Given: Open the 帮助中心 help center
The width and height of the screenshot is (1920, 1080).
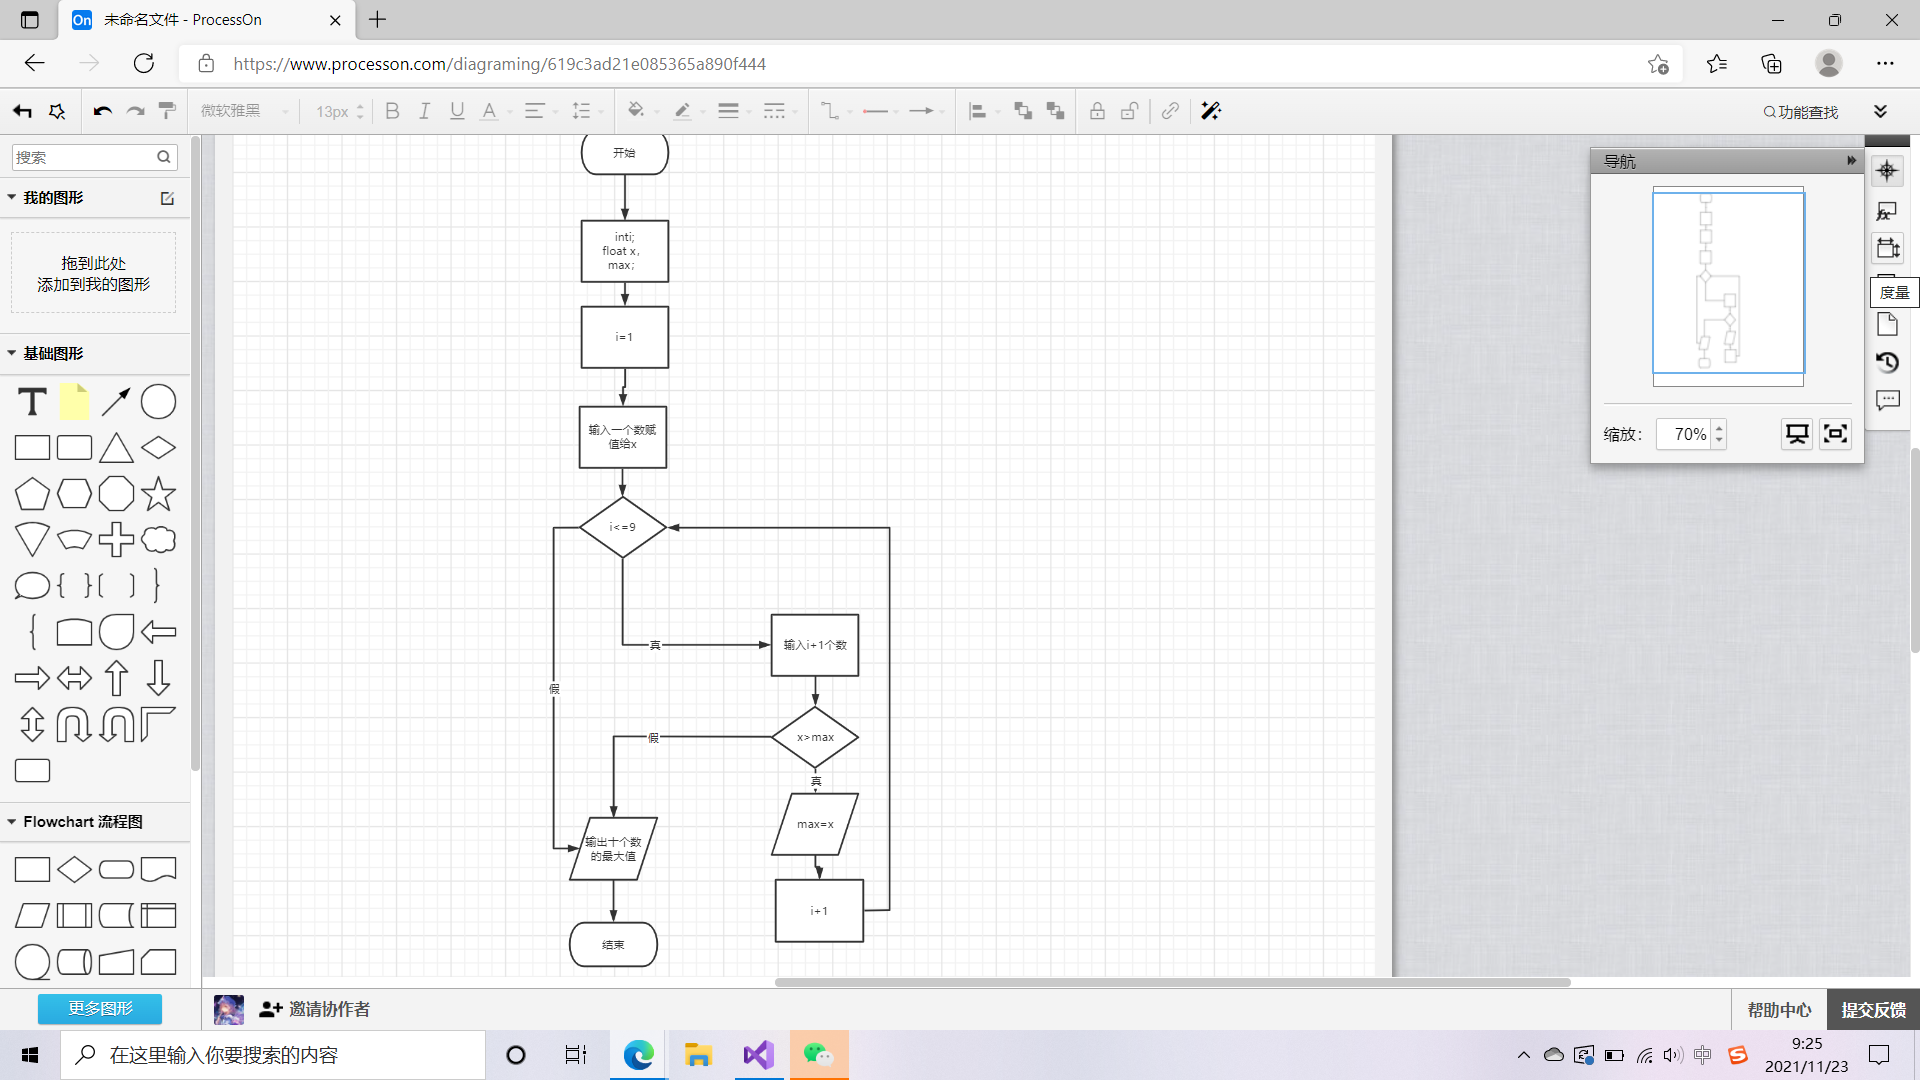Looking at the screenshot, I should pyautogui.click(x=1778, y=1009).
